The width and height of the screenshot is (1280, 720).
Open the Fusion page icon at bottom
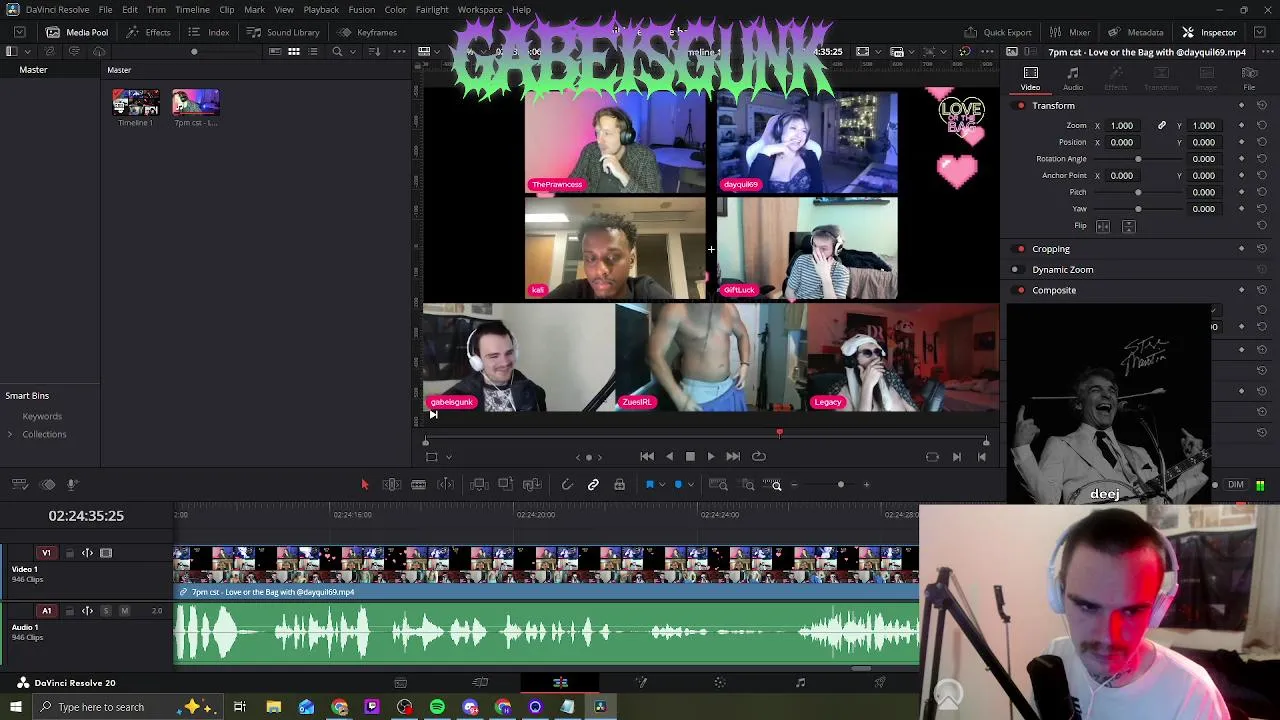click(x=641, y=683)
